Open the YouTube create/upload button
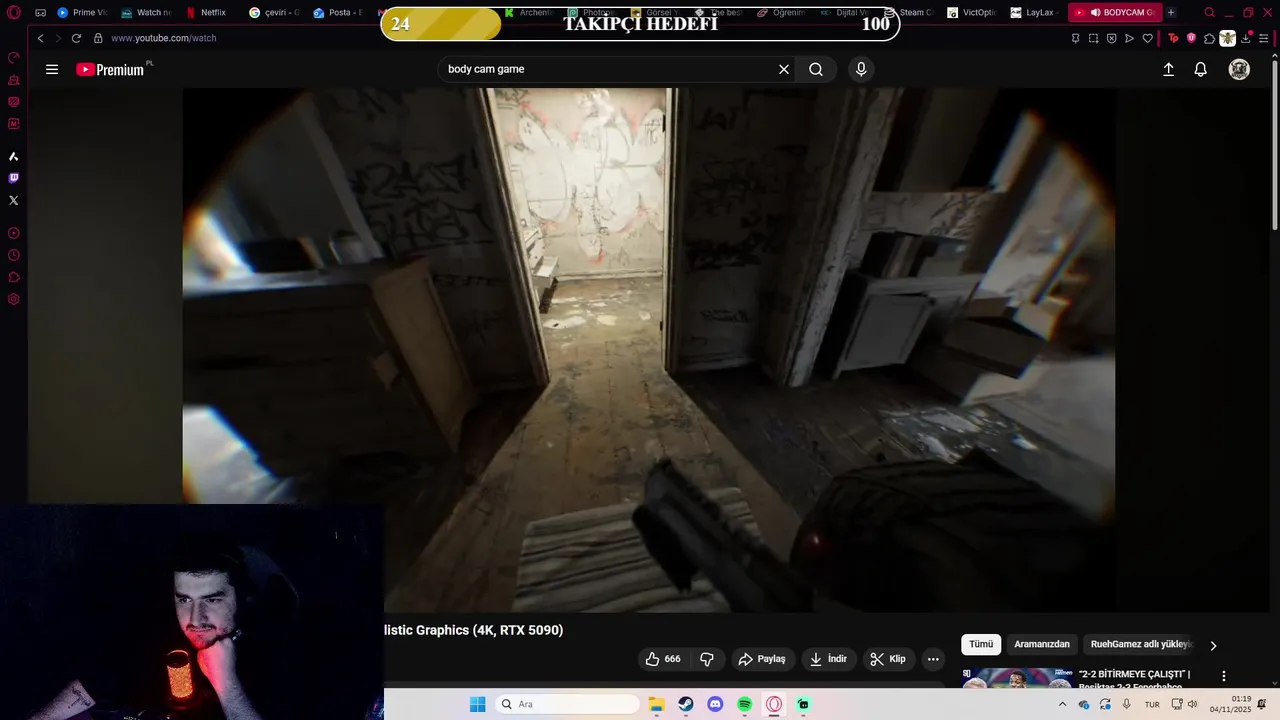Viewport: 1280px width, 720px height. coord(1168,69)
